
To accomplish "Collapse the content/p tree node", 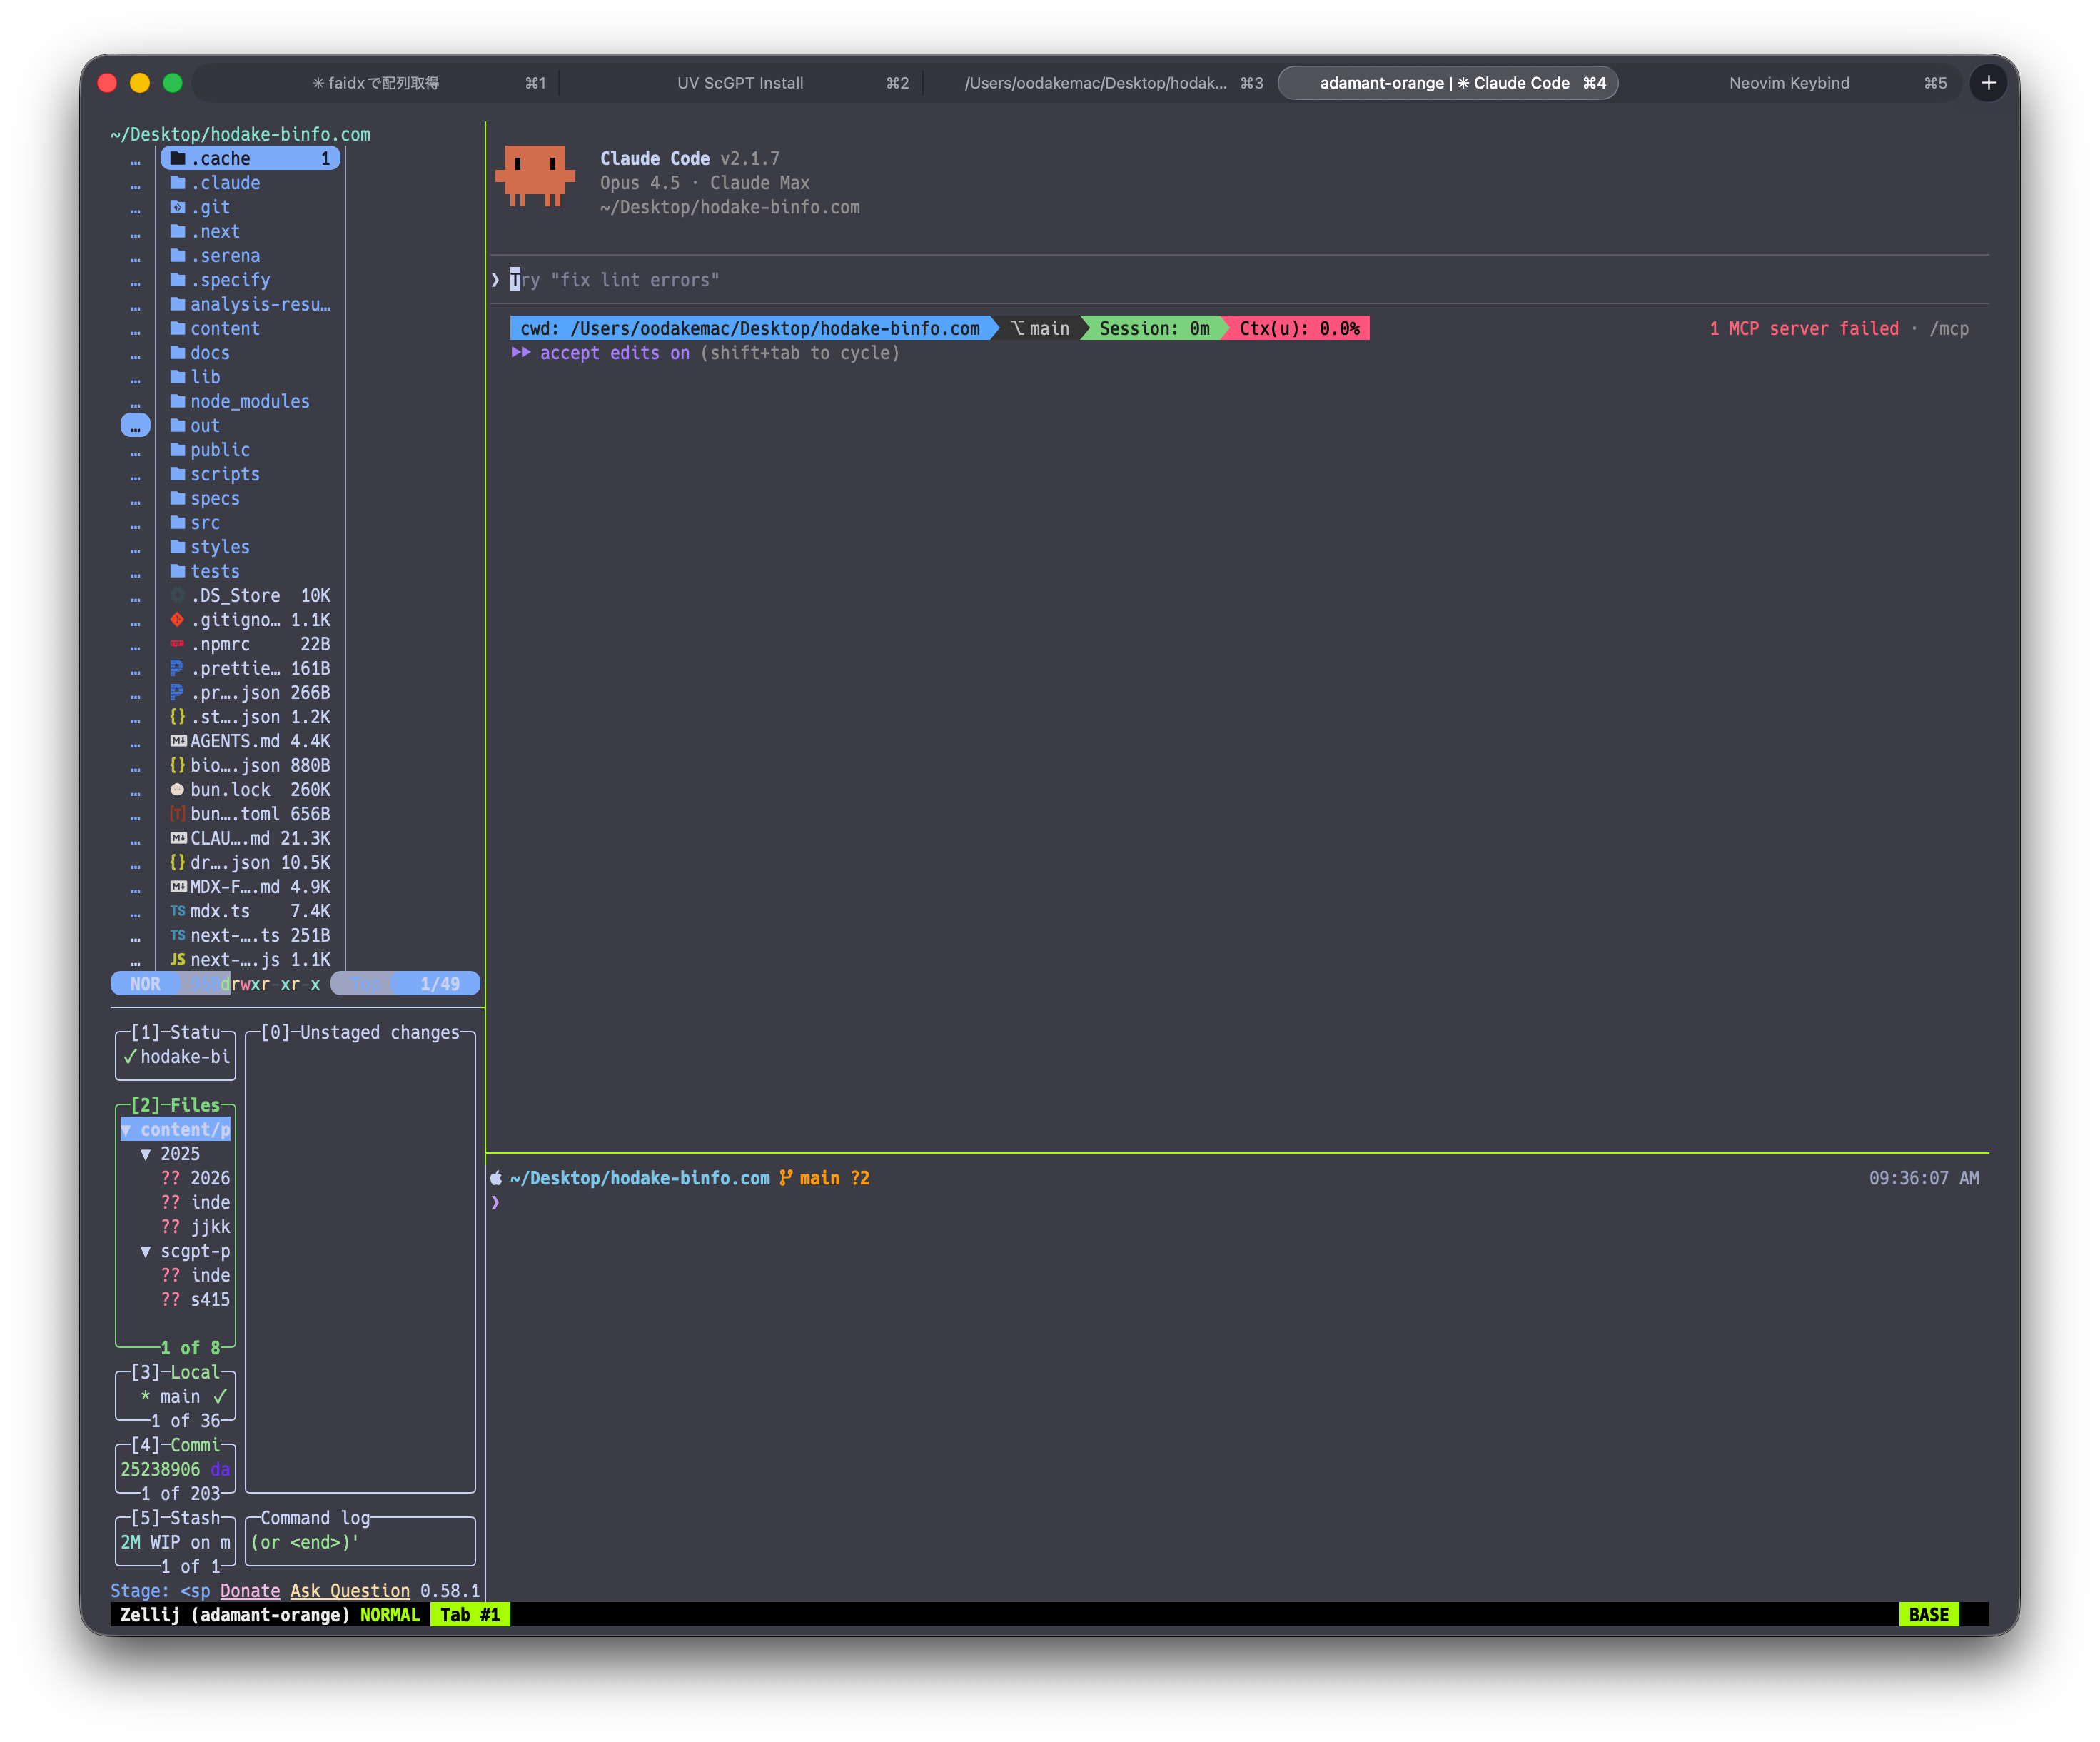I will pyautogui.click(x=127, y=1130).
